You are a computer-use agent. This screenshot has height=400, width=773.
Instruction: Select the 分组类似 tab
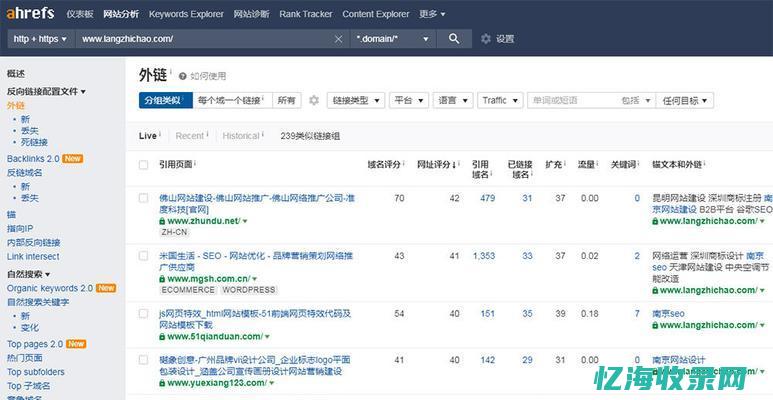click(166, 100)
